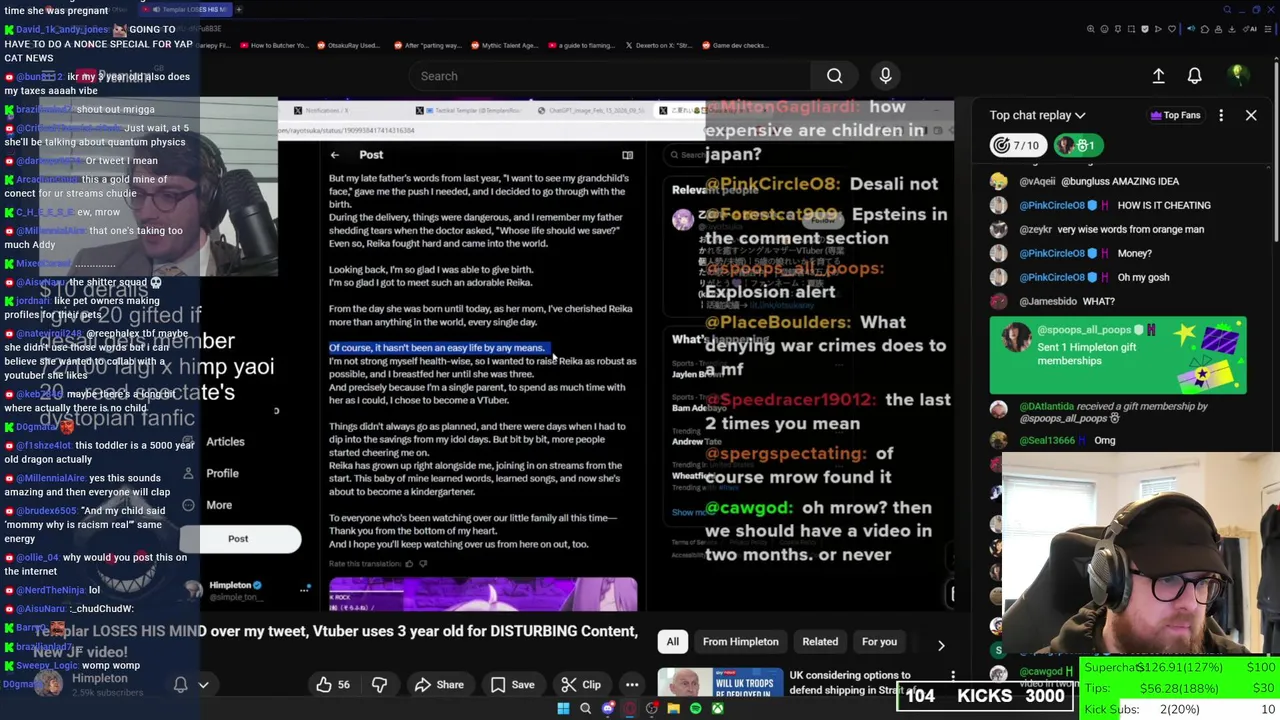
Task: Expand the Top chat replay dropdown
Action: (1037, 115)
